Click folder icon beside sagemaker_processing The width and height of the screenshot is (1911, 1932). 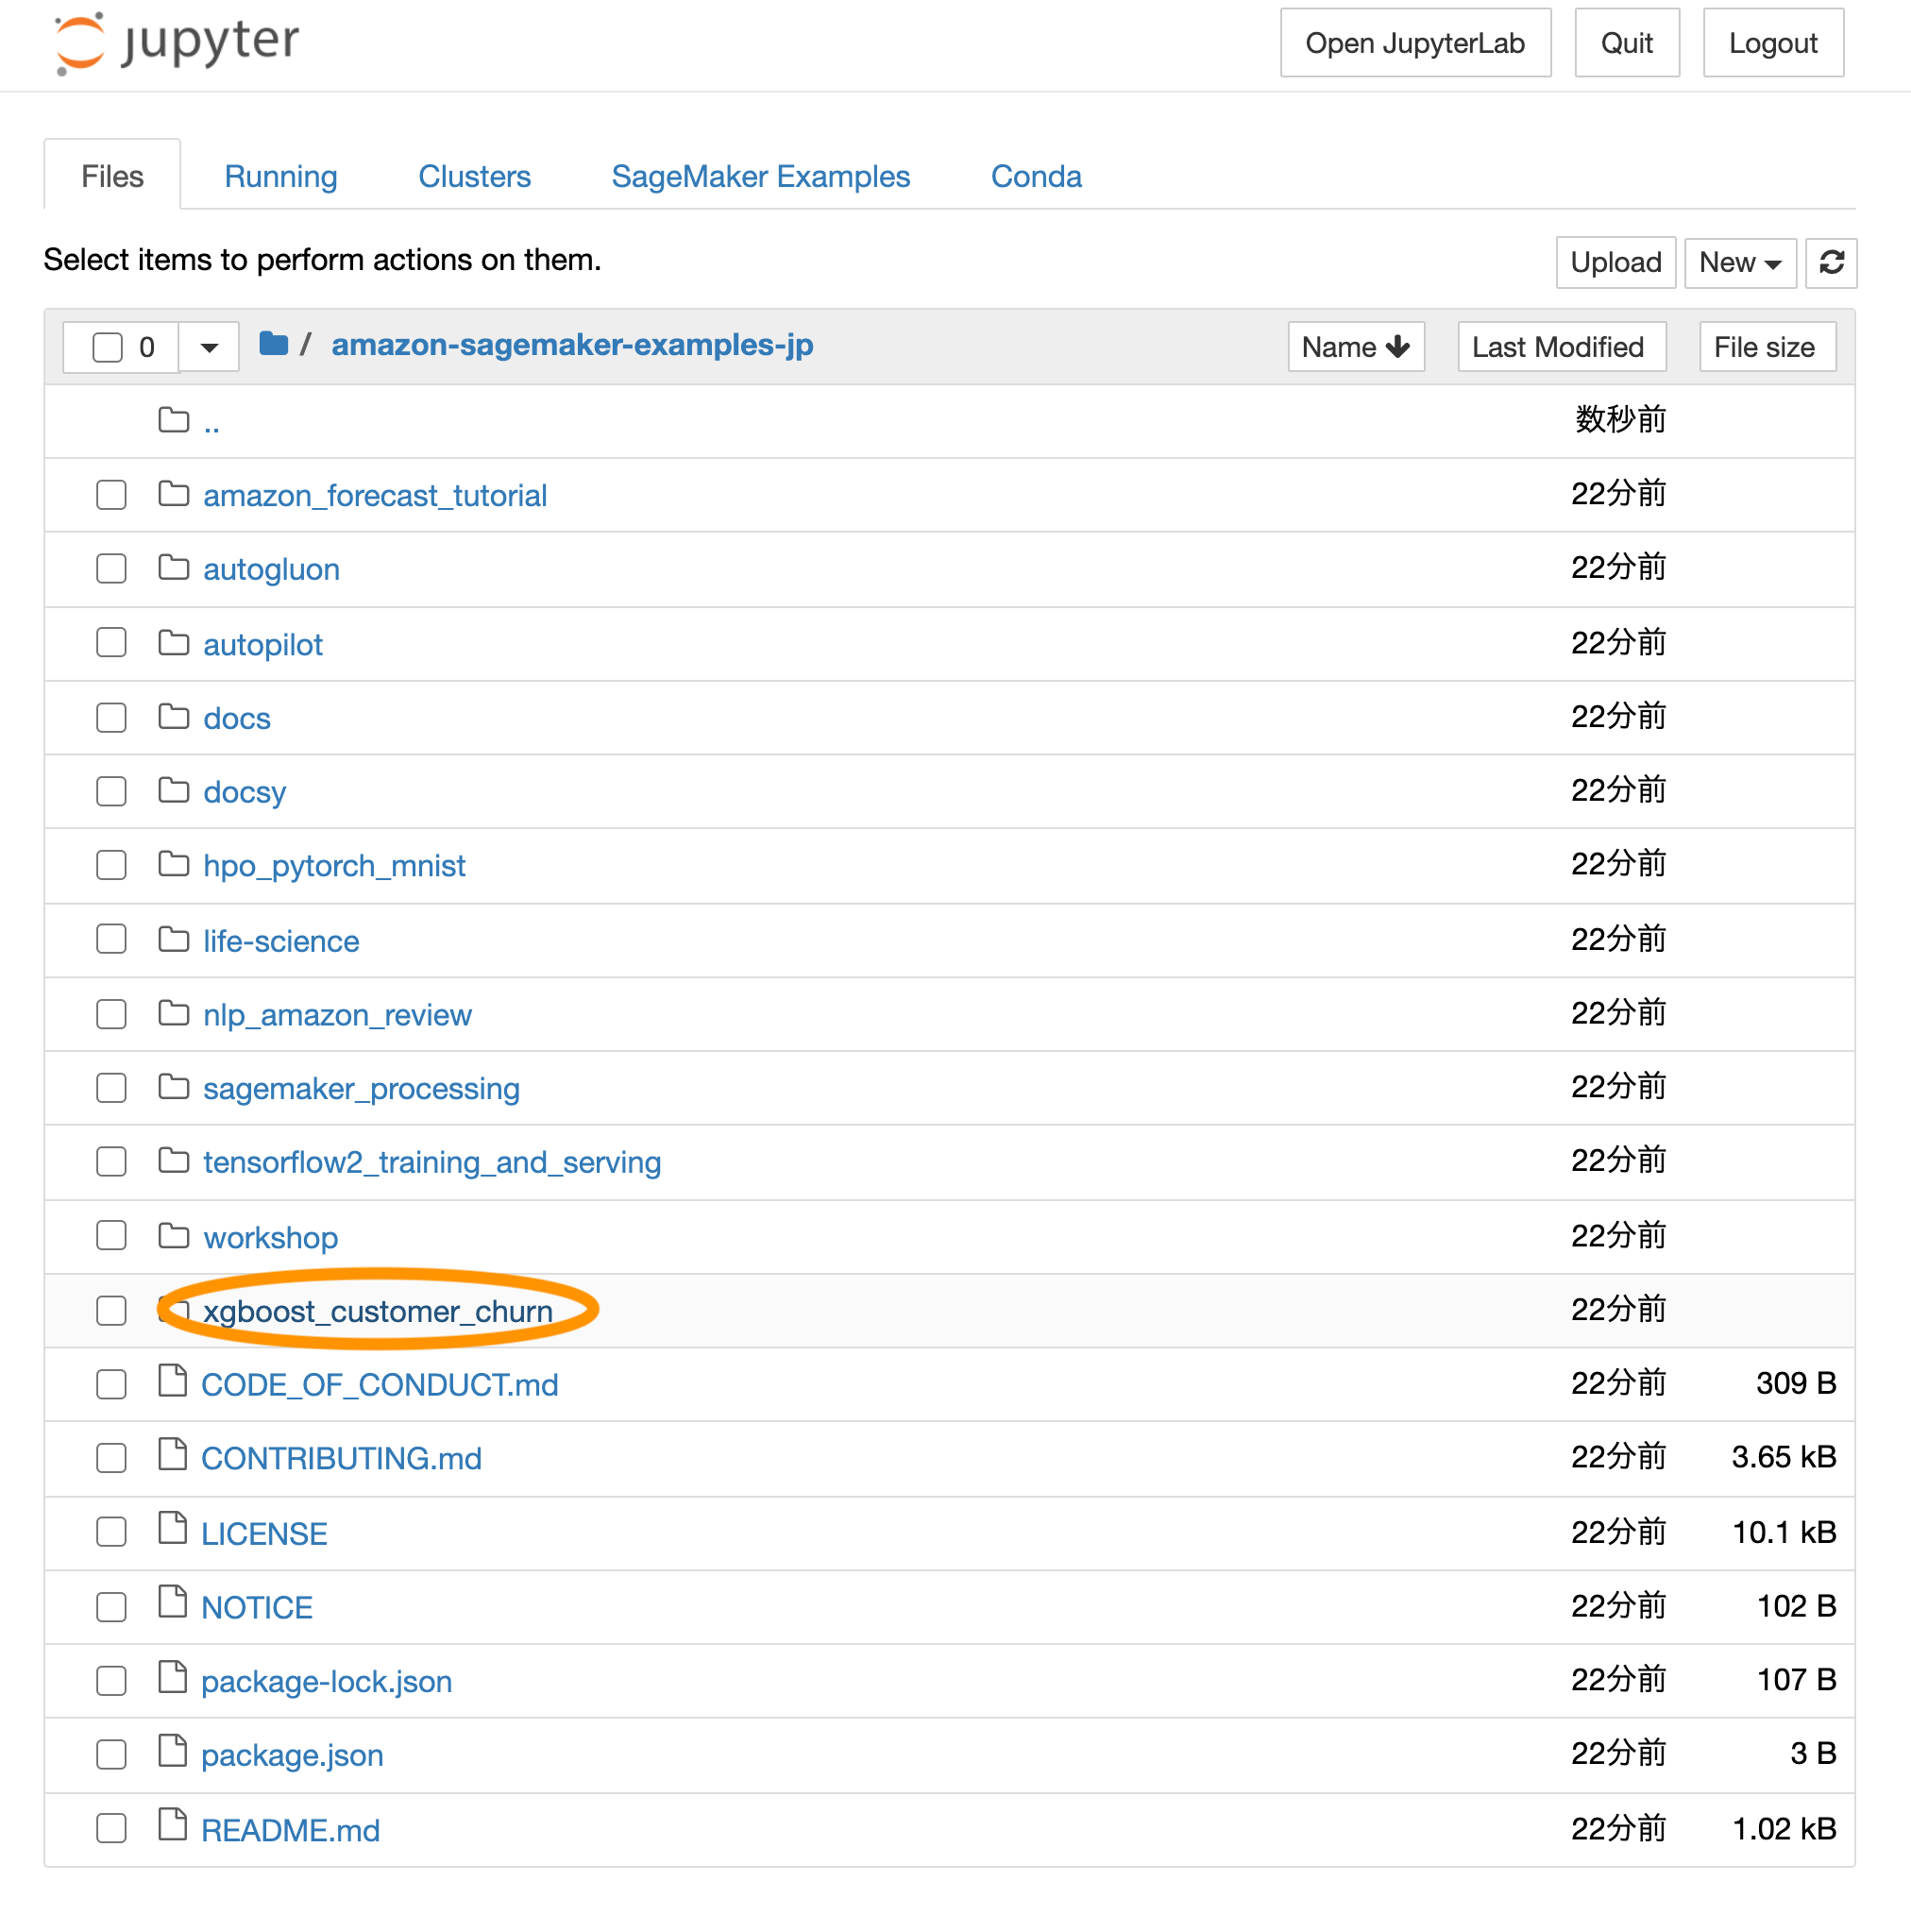point(174,1087)
